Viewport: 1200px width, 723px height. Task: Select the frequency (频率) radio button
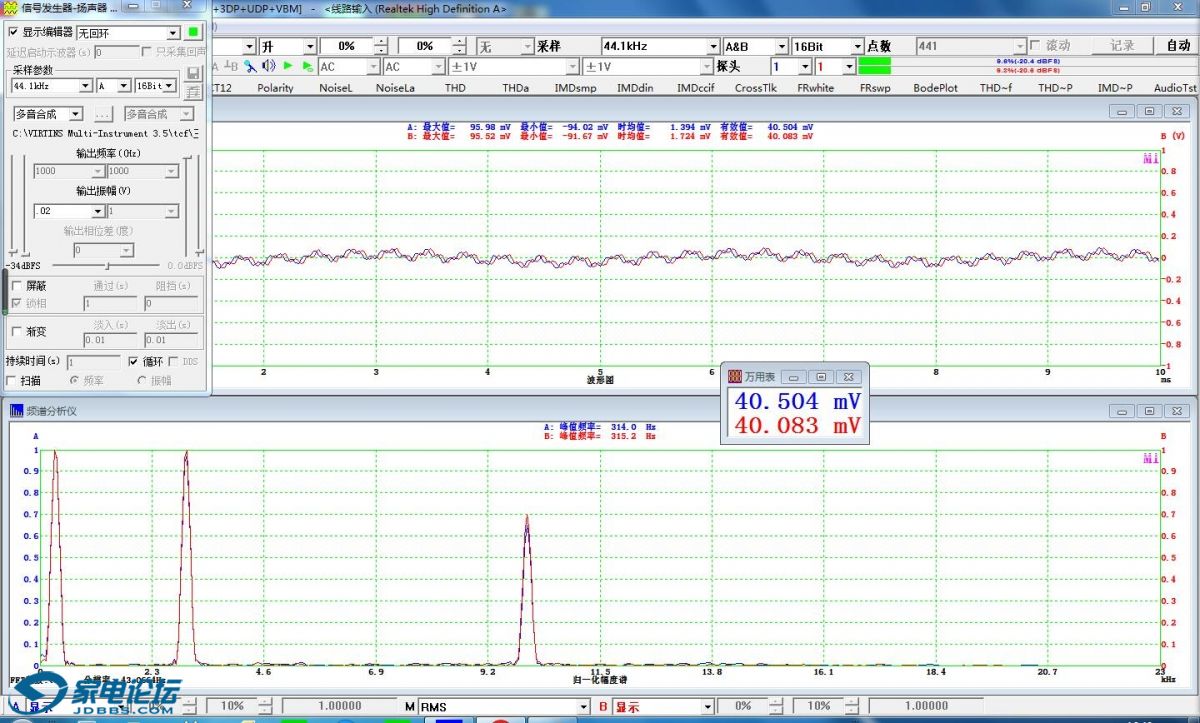[74, 380]
